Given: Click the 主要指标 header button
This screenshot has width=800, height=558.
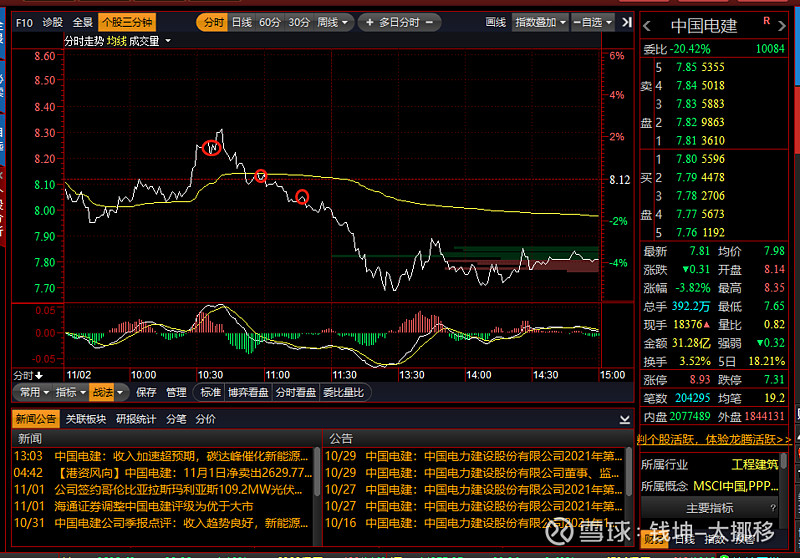Looking at the screenshot, I should pos(709,508).
